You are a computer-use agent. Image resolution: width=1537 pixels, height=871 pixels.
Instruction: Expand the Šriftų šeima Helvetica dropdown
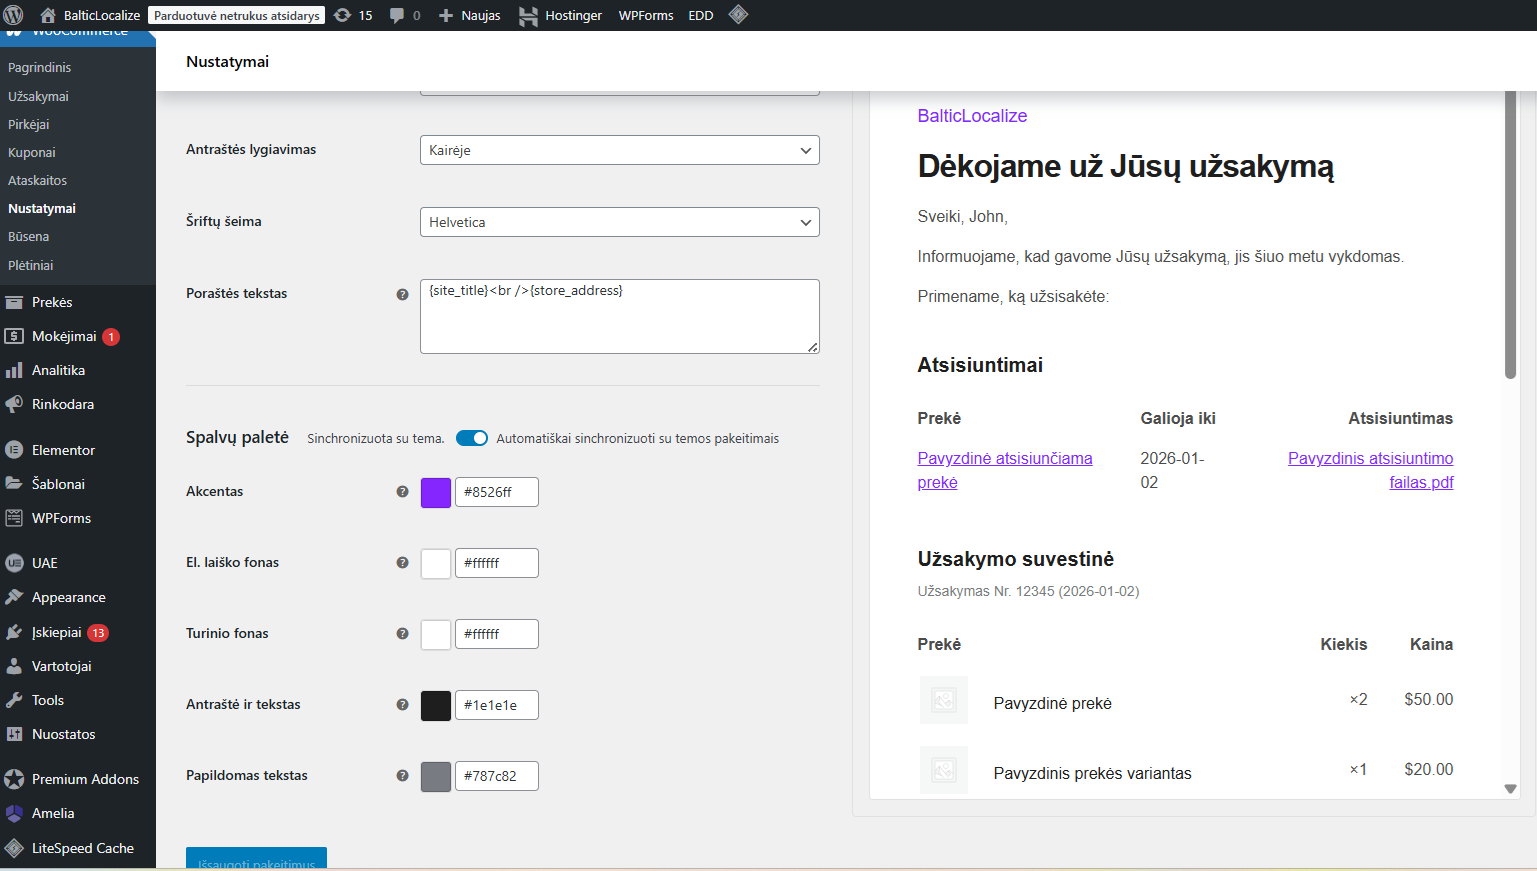[x=619, y=222]
